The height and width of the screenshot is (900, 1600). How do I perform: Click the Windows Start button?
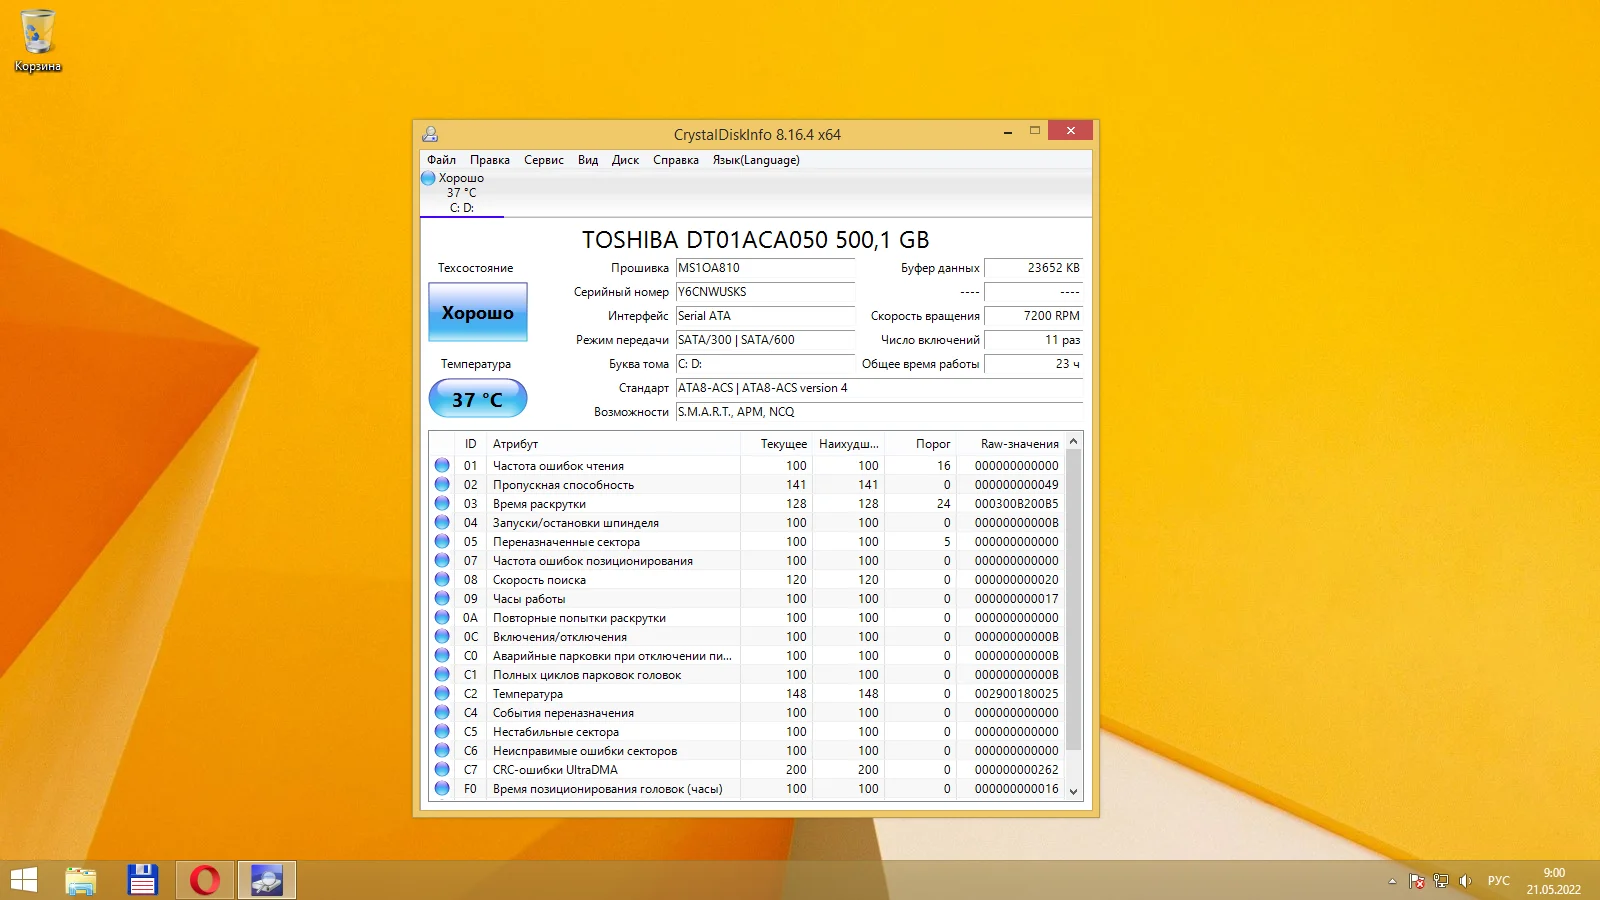[24, 880]
